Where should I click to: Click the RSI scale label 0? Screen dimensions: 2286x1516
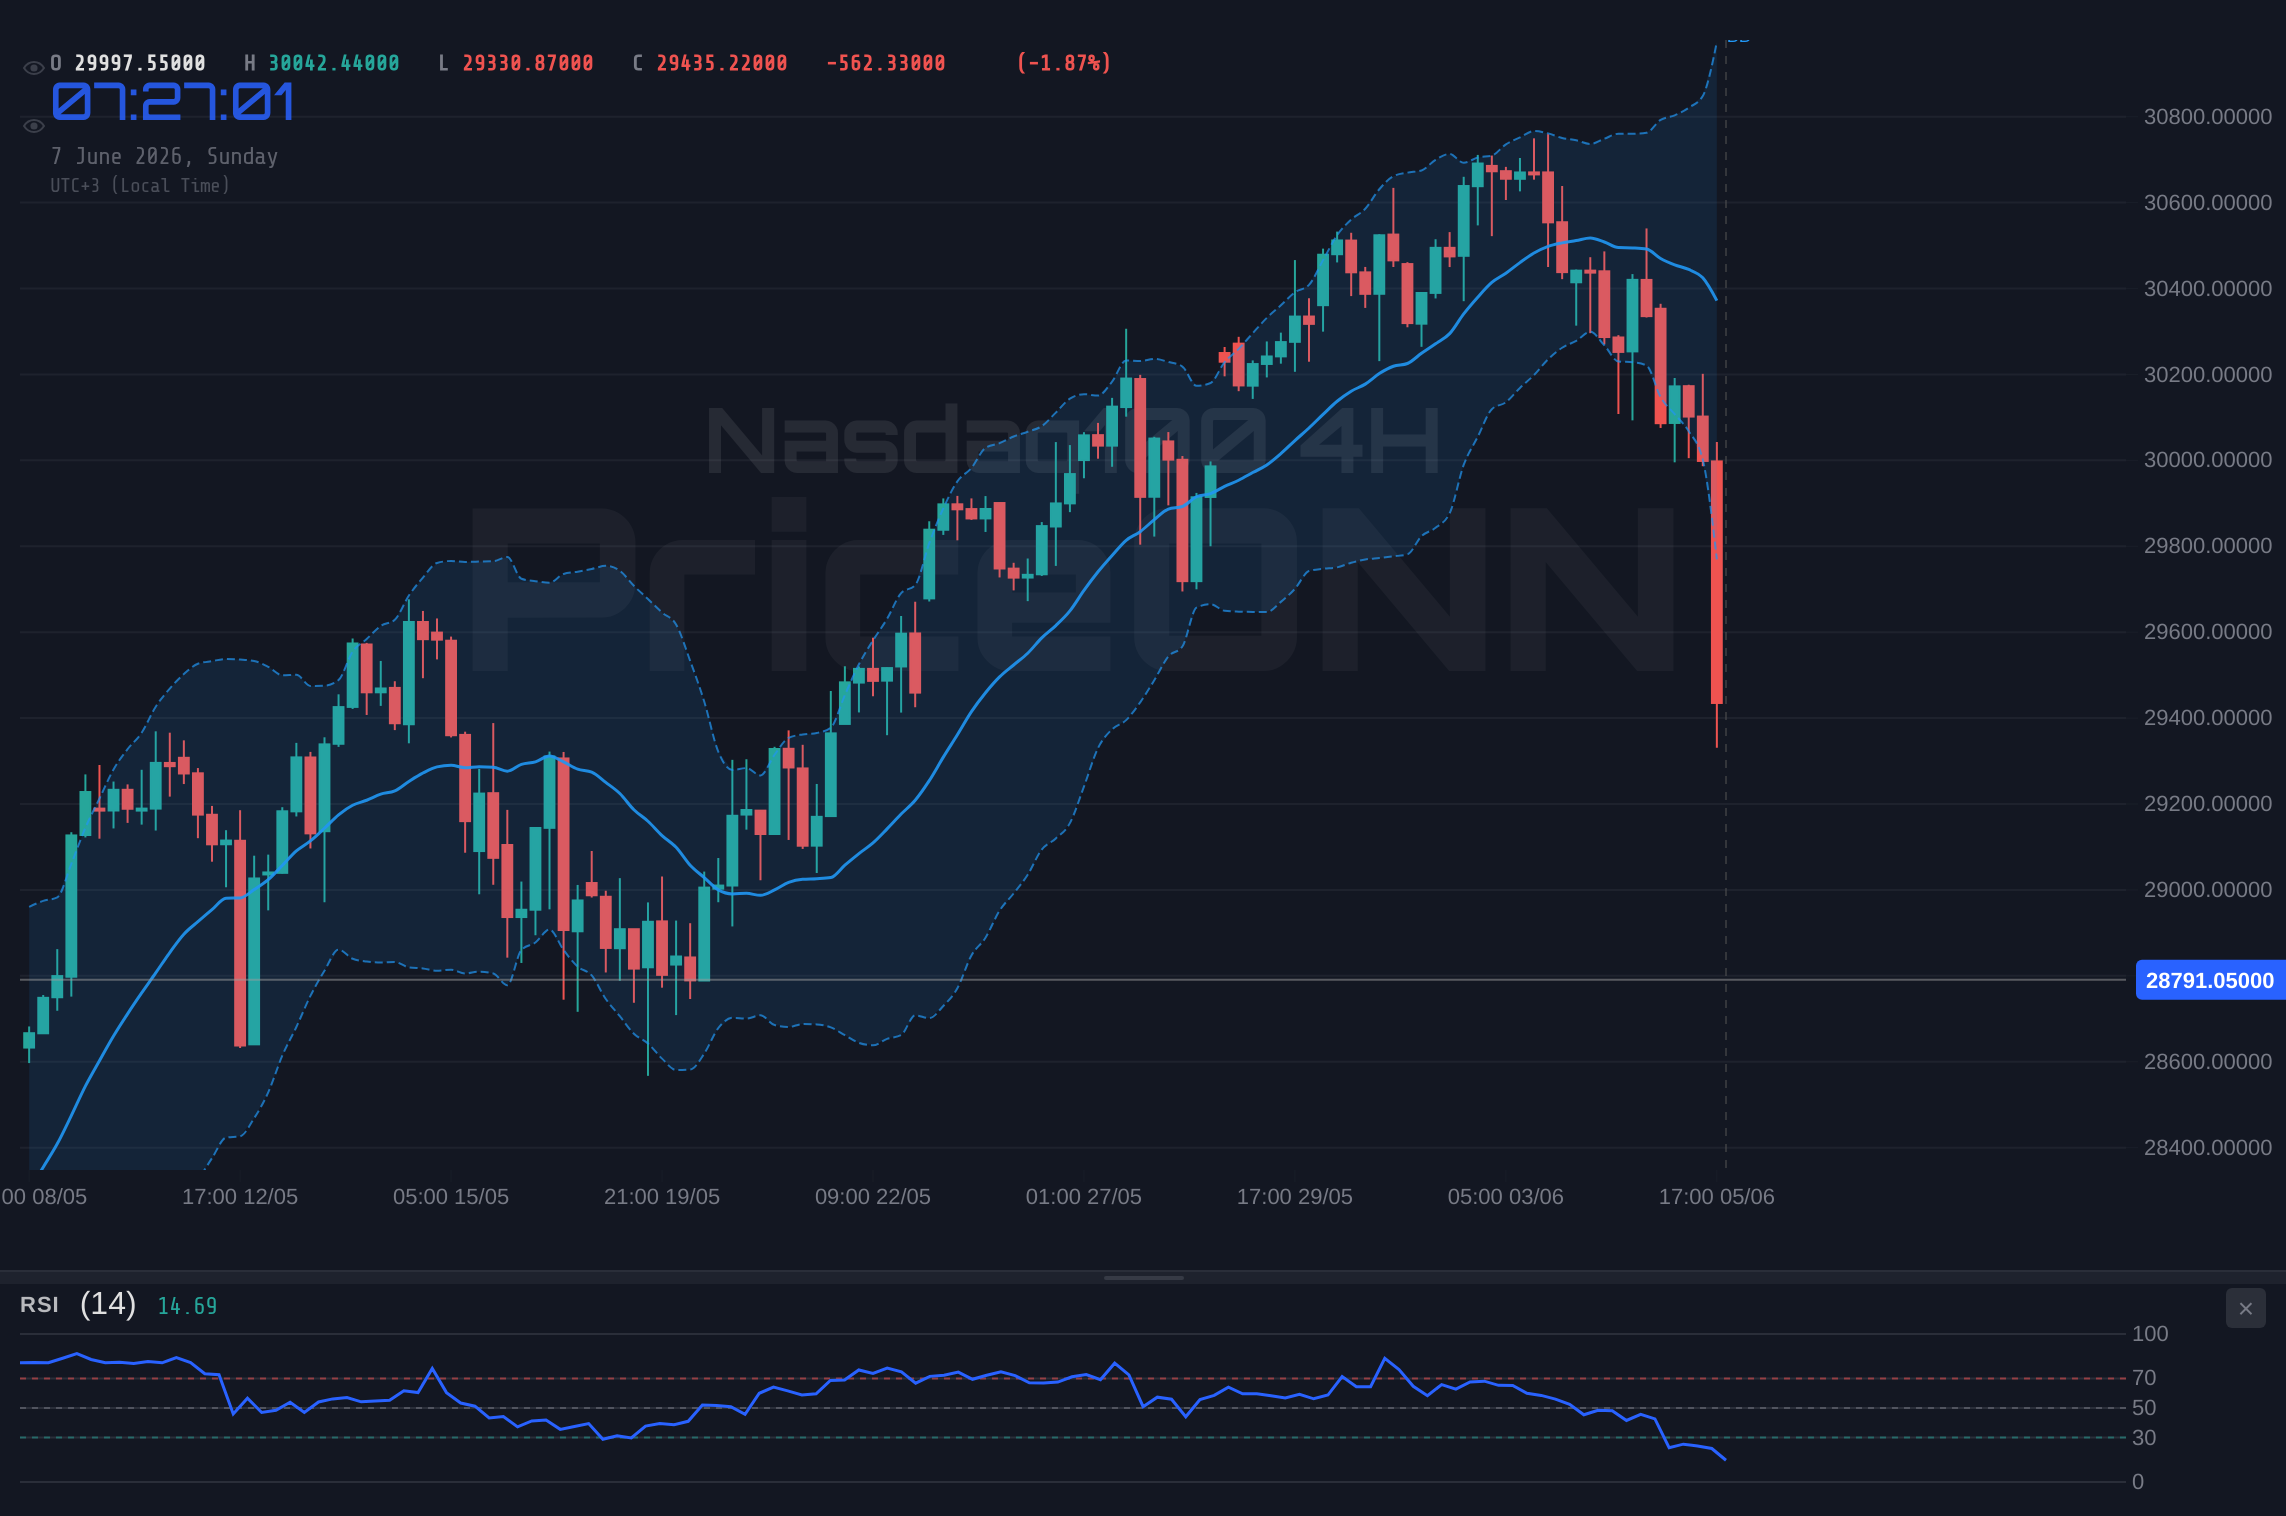(x=2138, y=1482)
